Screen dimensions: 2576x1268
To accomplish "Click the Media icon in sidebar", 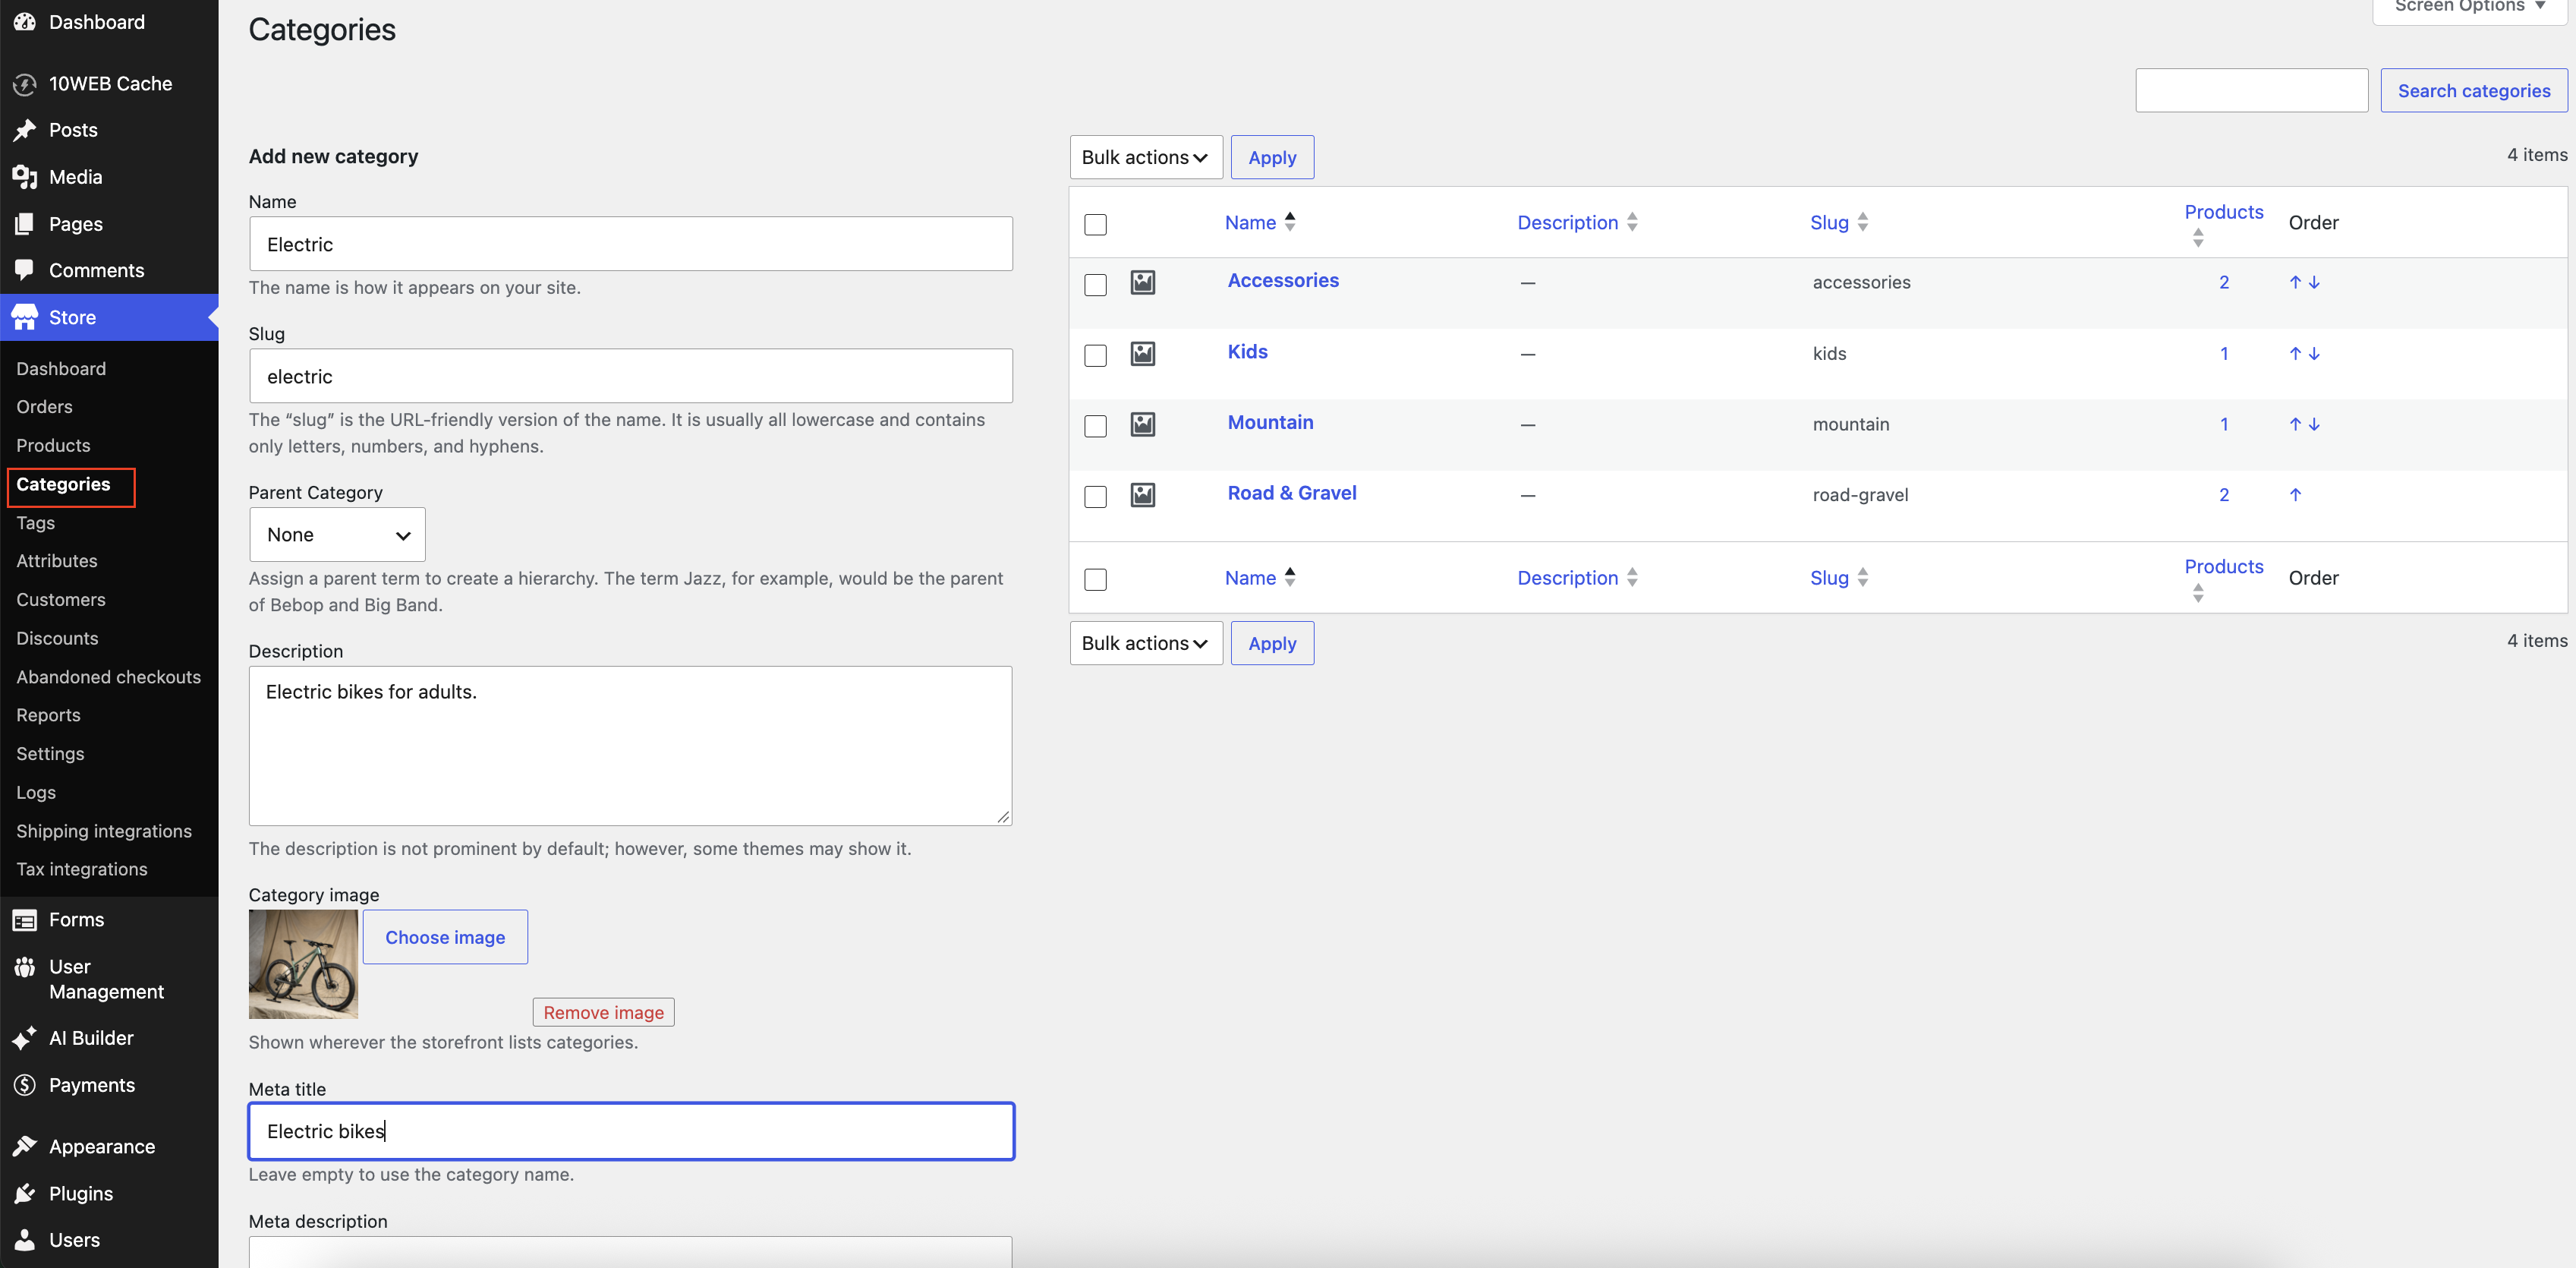I will 25,177.
